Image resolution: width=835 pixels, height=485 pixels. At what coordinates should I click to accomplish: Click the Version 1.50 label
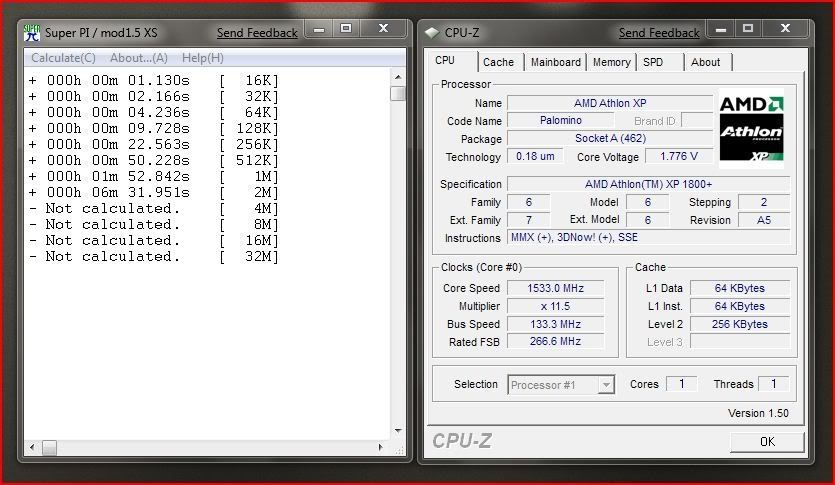pyautogui.click(x=758, y=413)
